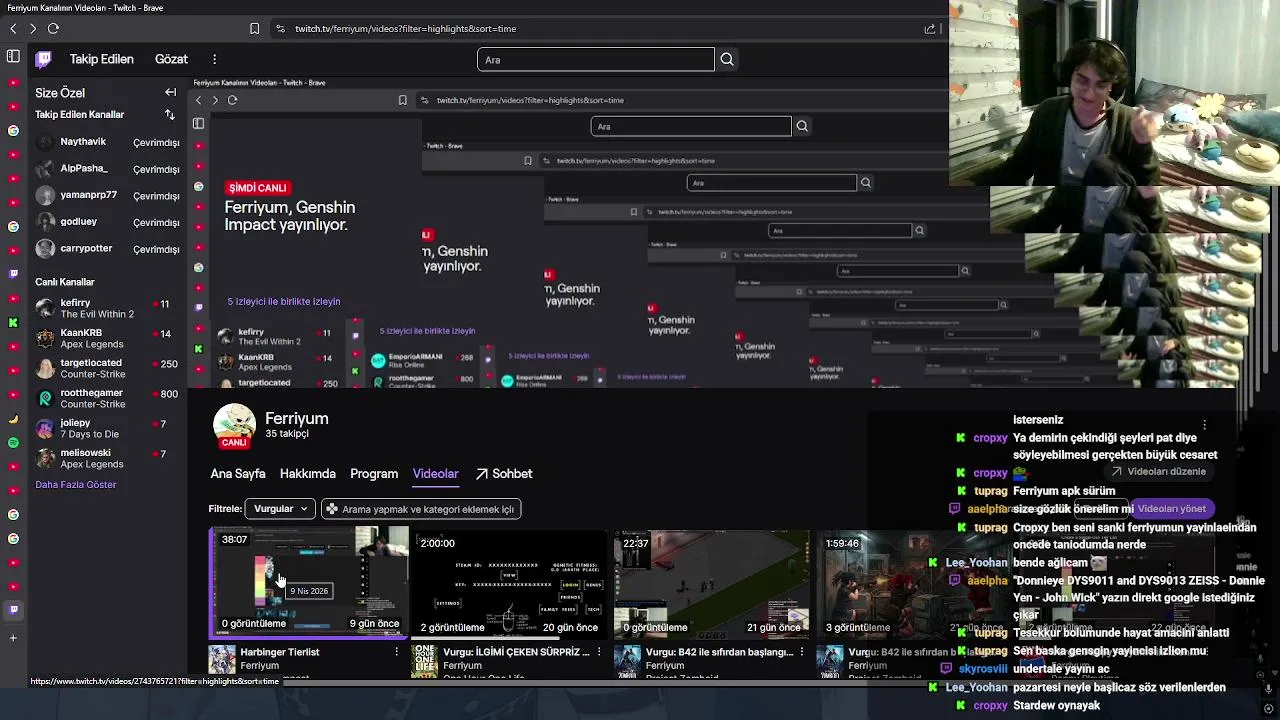Open the 38:07 Harbinger Tierlist thumbnail
The image size is (1280, 720).
tap(309, 582)
